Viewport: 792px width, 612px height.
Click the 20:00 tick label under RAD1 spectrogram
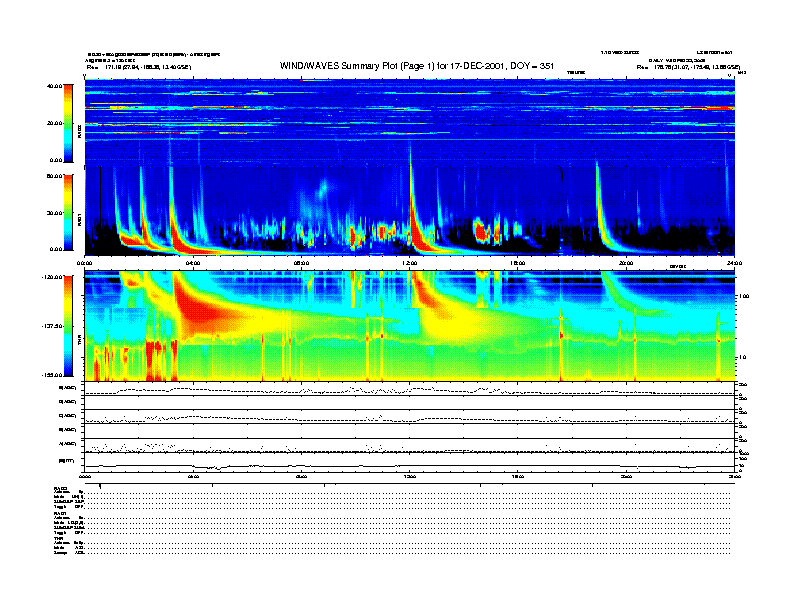(x=626, y=263)
